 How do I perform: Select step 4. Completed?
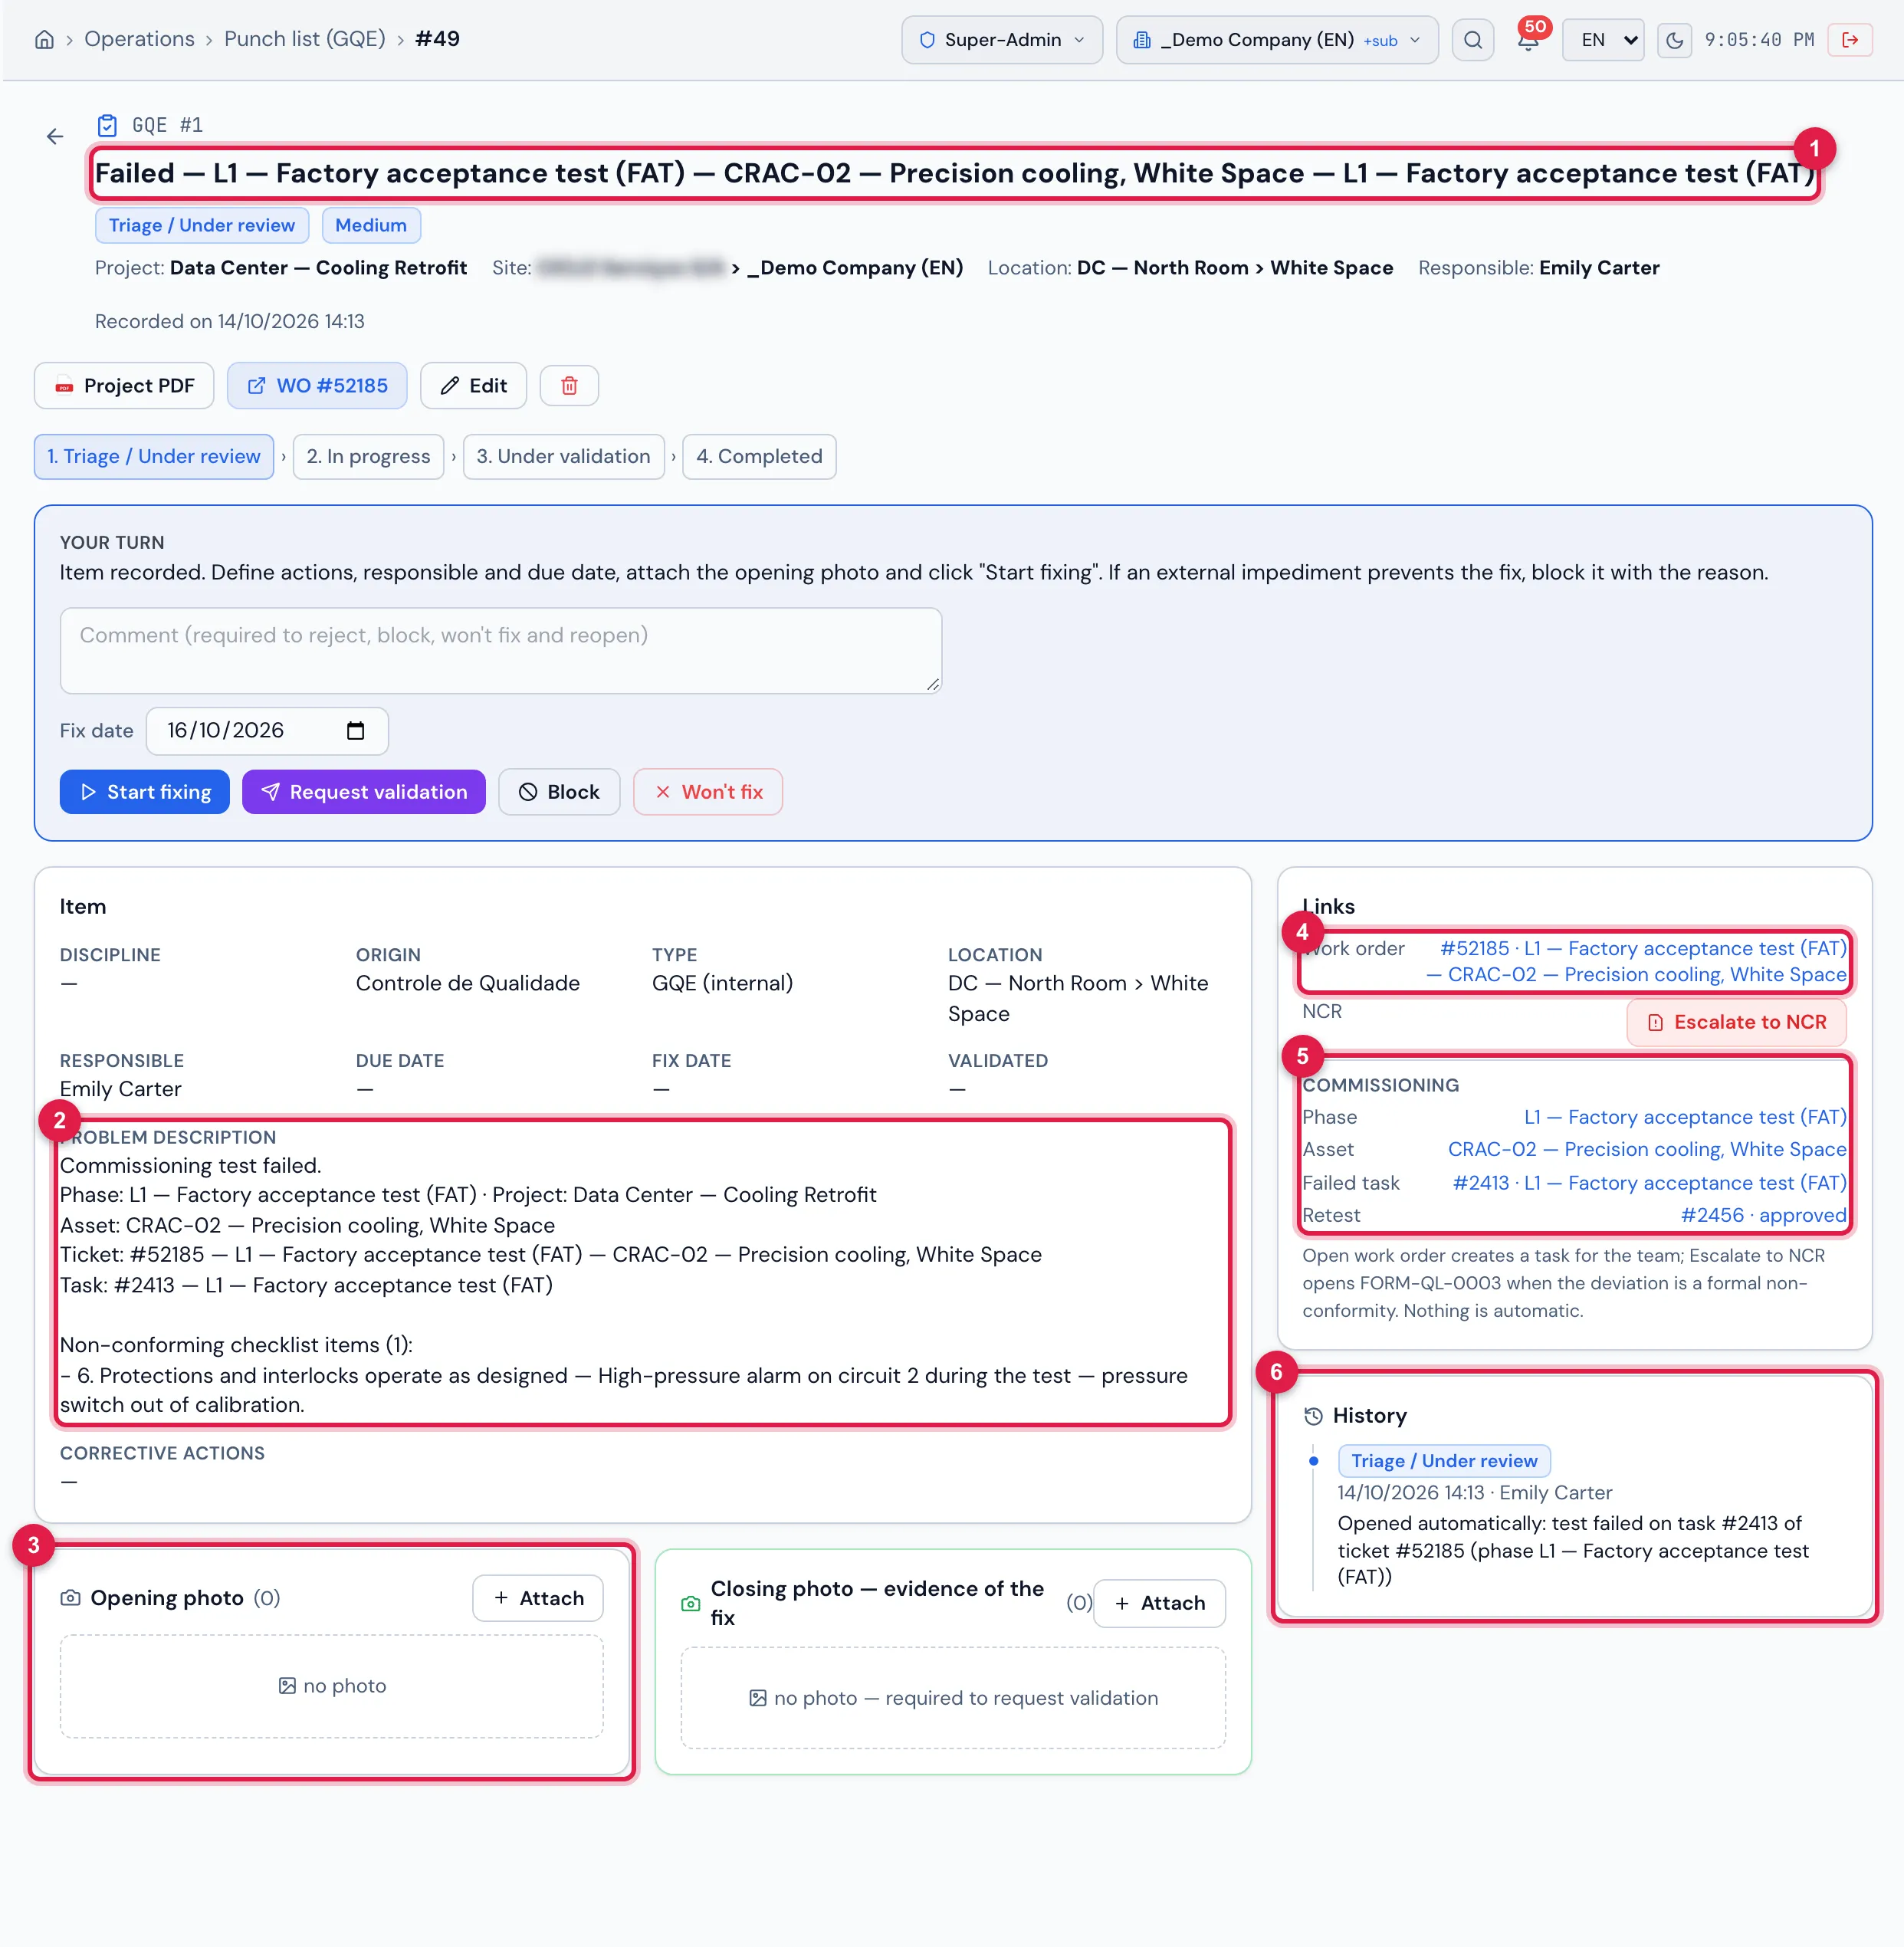(759, 457)
